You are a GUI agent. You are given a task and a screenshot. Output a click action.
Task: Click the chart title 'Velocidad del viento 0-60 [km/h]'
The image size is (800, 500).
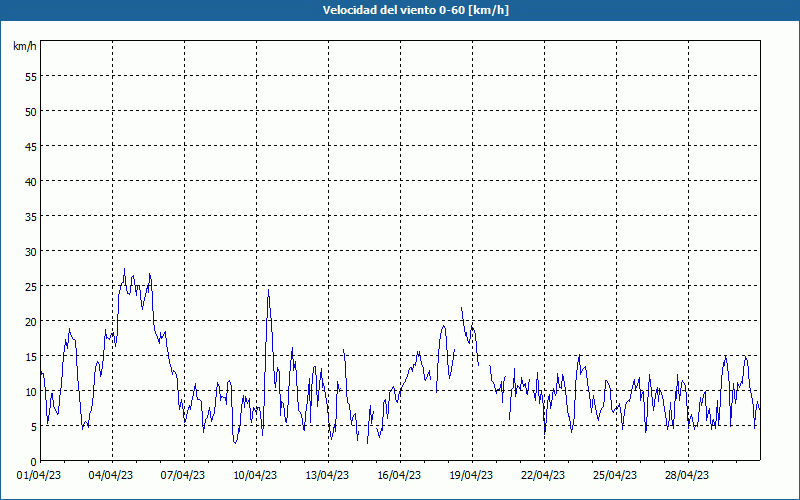[415, 10]
